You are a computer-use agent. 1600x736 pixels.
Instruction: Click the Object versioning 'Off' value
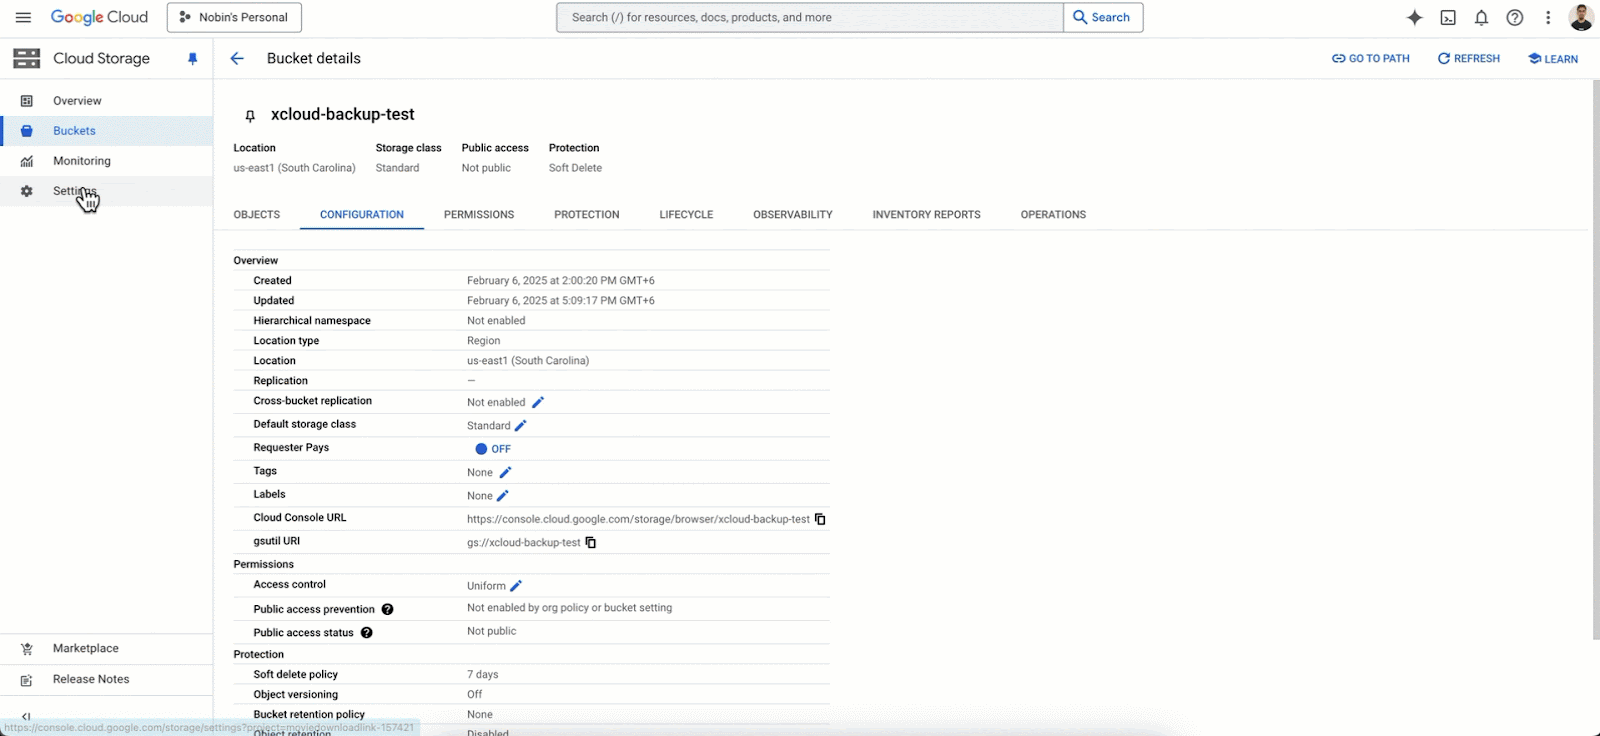coord(474,694)
